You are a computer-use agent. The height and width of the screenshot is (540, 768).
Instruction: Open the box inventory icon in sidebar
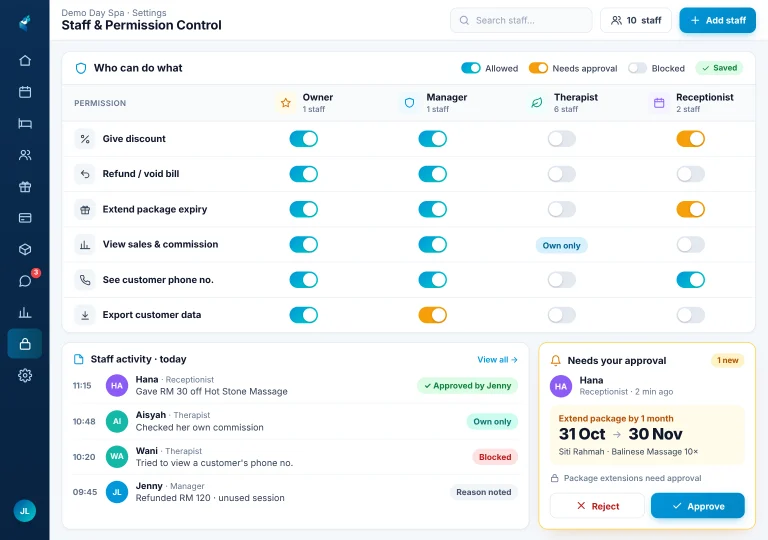pyautogui.click(x=25, y=249)
